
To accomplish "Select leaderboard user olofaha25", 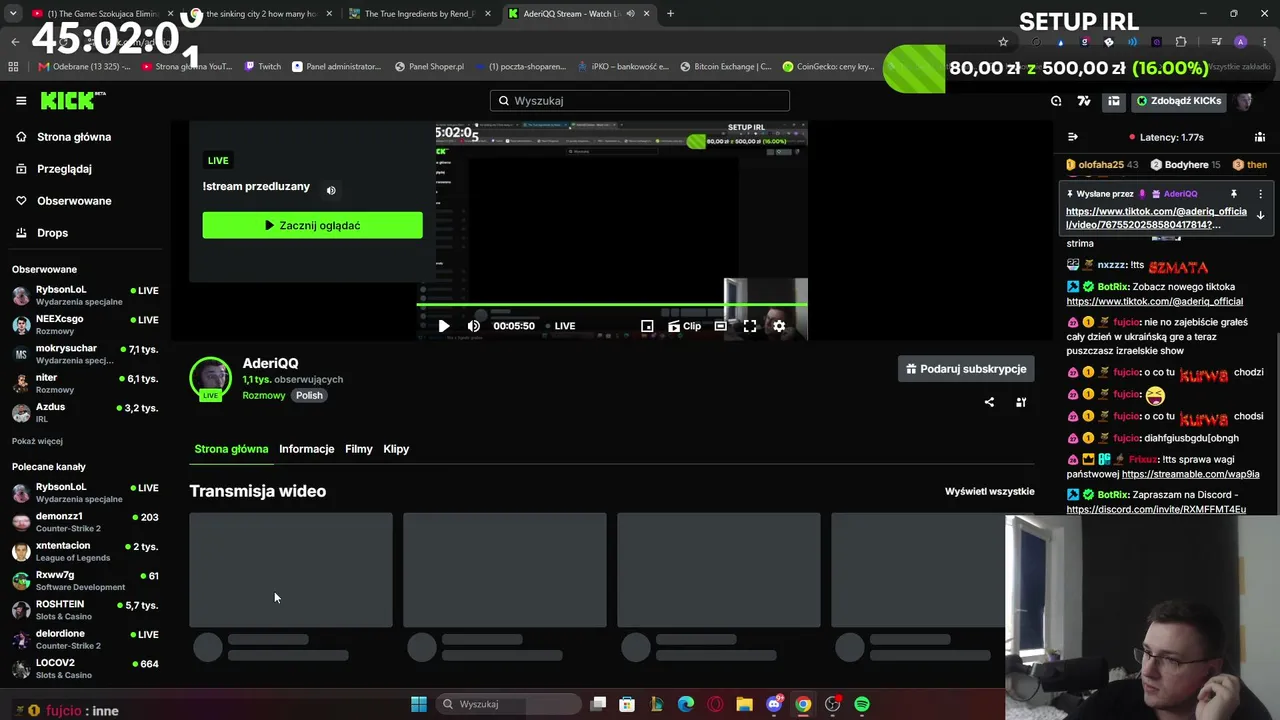I will pos(1101,164).
